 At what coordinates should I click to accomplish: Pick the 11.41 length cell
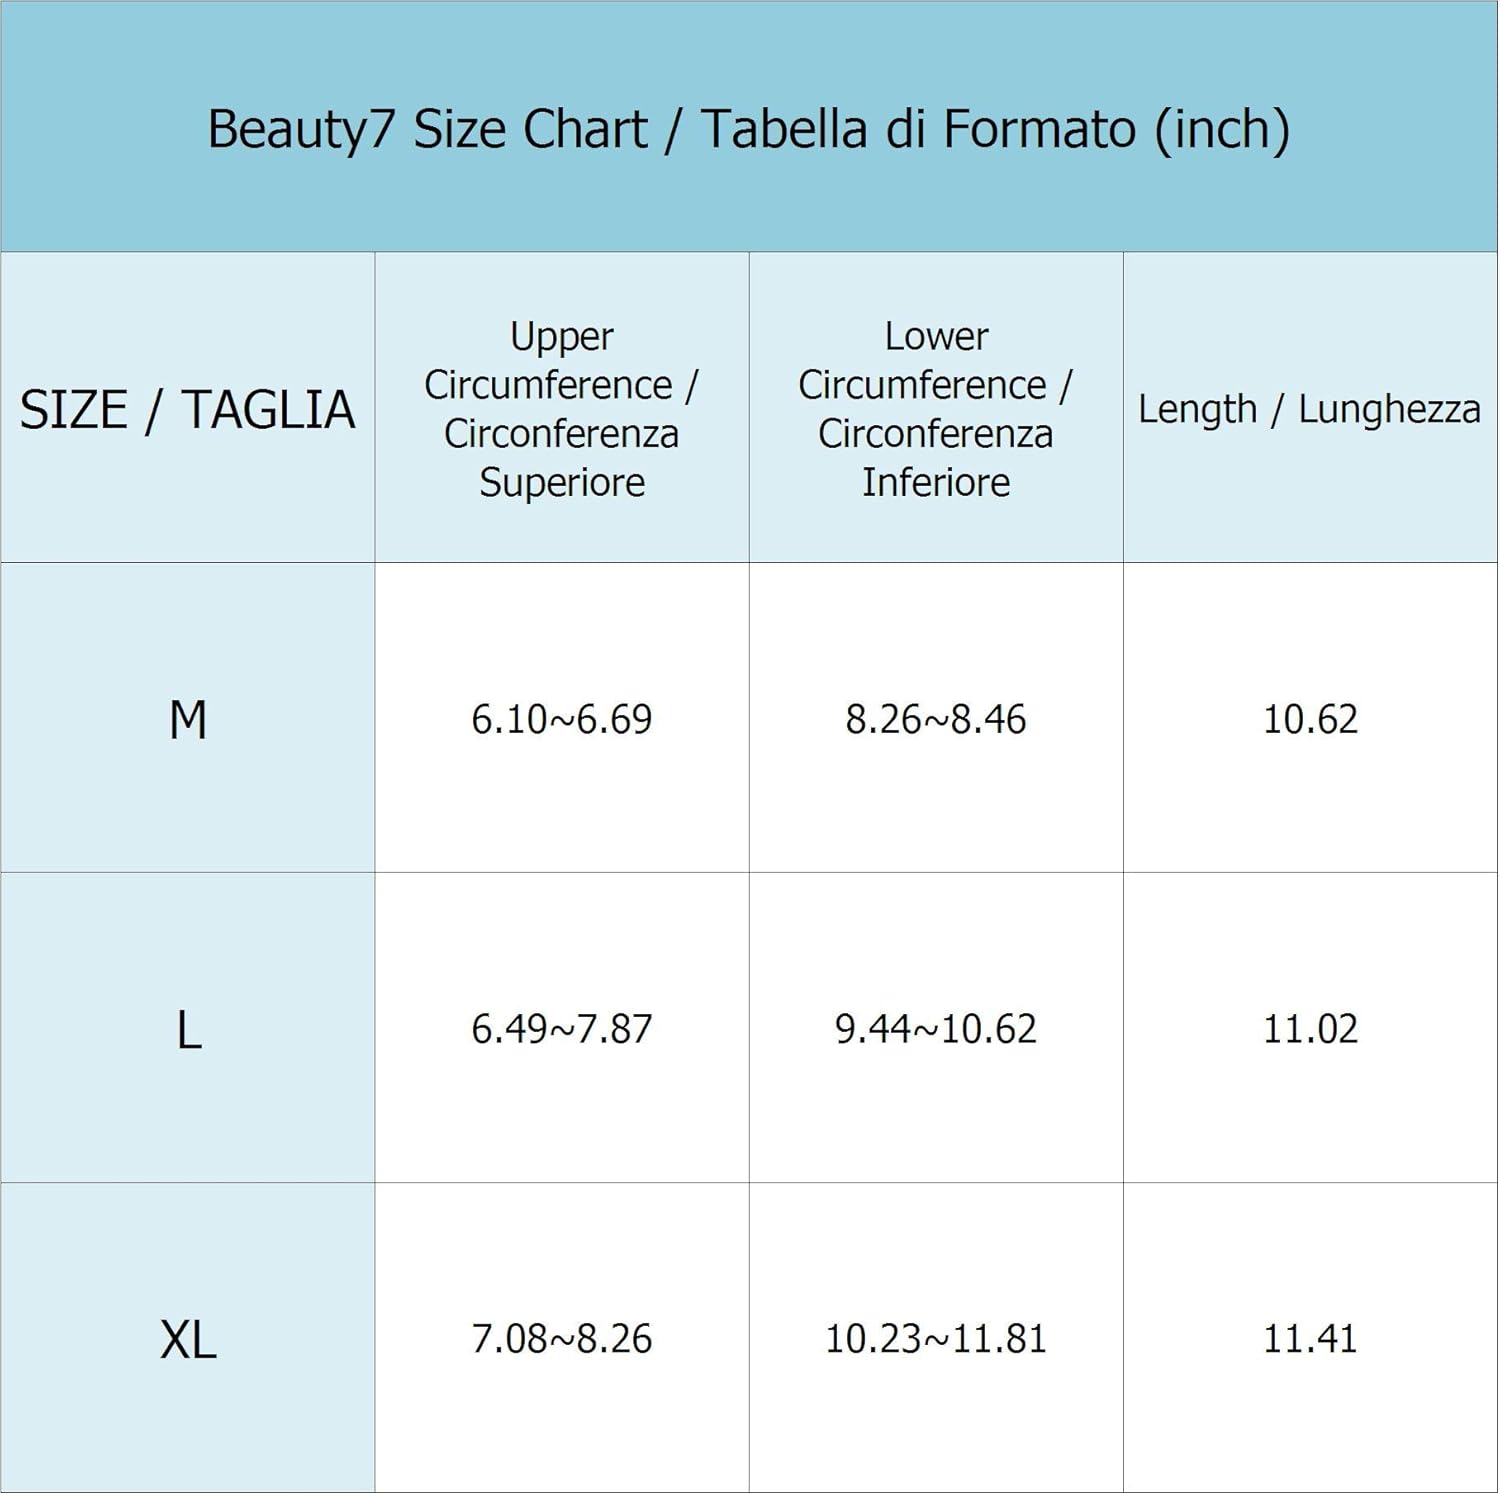tap(1310, 1339)
